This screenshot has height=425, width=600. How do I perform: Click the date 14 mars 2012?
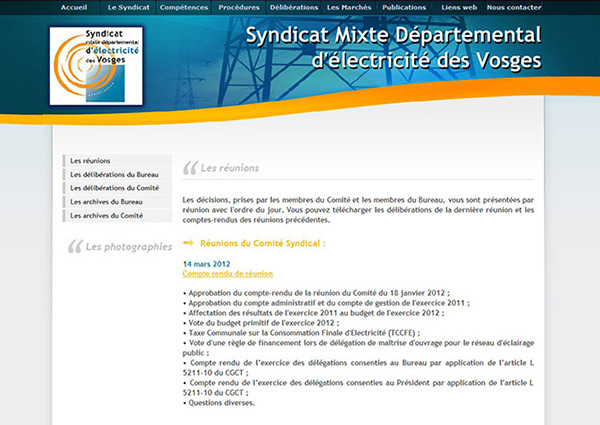[207, 264]
